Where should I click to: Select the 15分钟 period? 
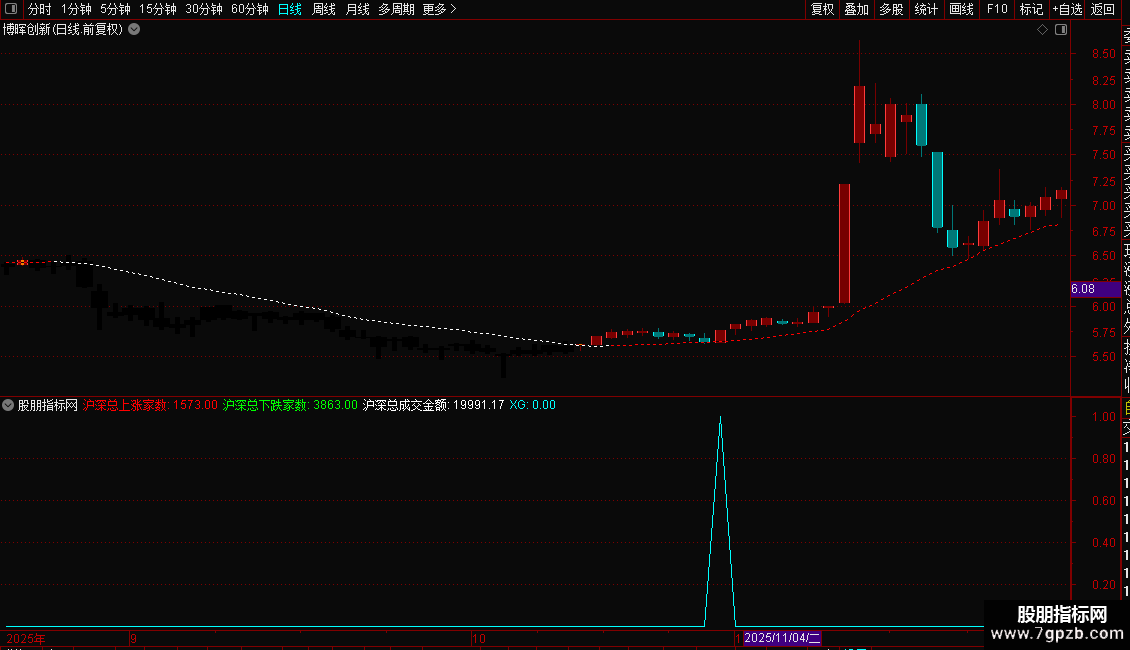[157, 9]
